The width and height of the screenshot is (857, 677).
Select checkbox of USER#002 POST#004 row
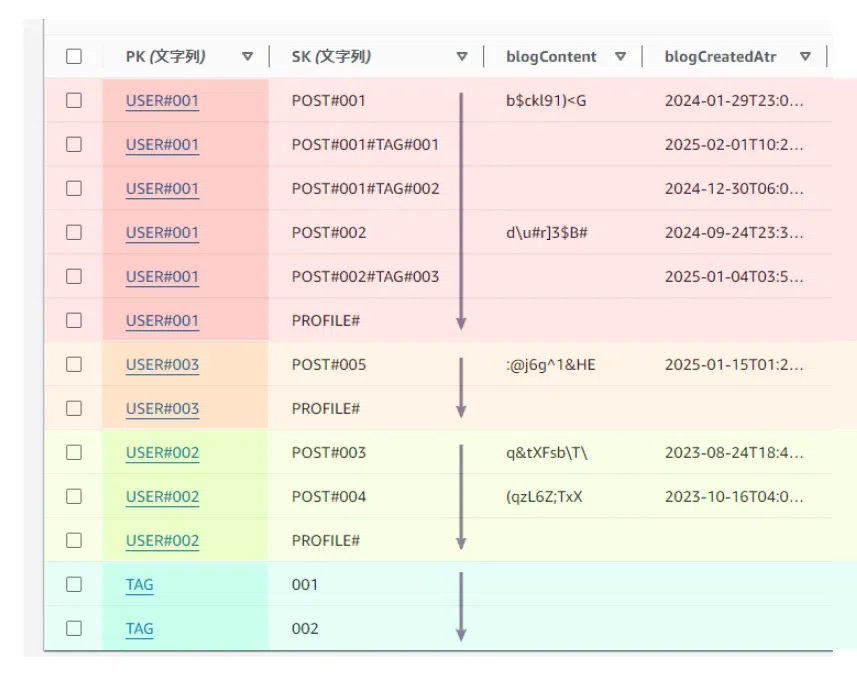coord(74,496)
